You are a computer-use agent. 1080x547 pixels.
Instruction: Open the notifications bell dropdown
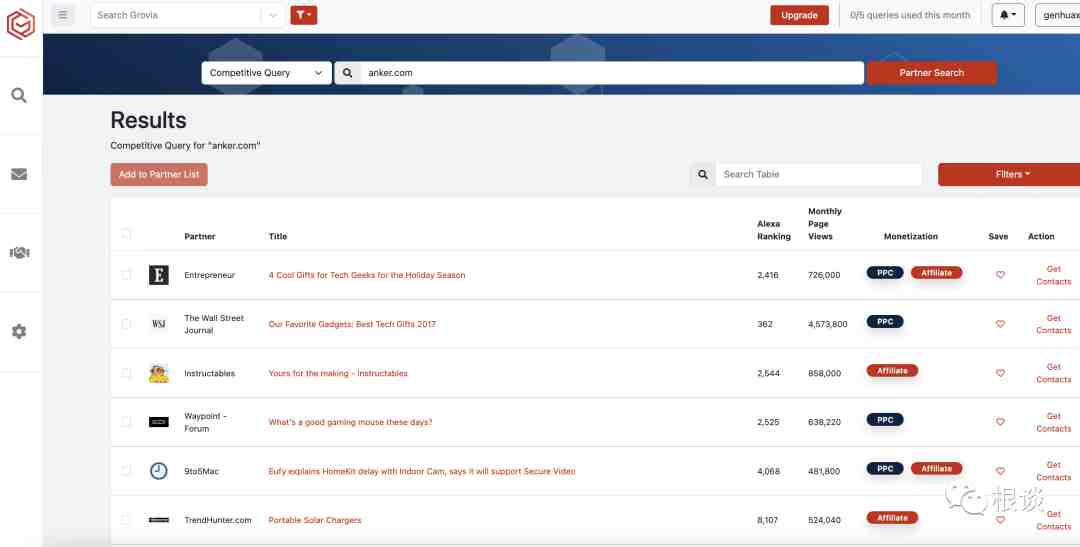pyautogui.click(x=1008, y=14)
